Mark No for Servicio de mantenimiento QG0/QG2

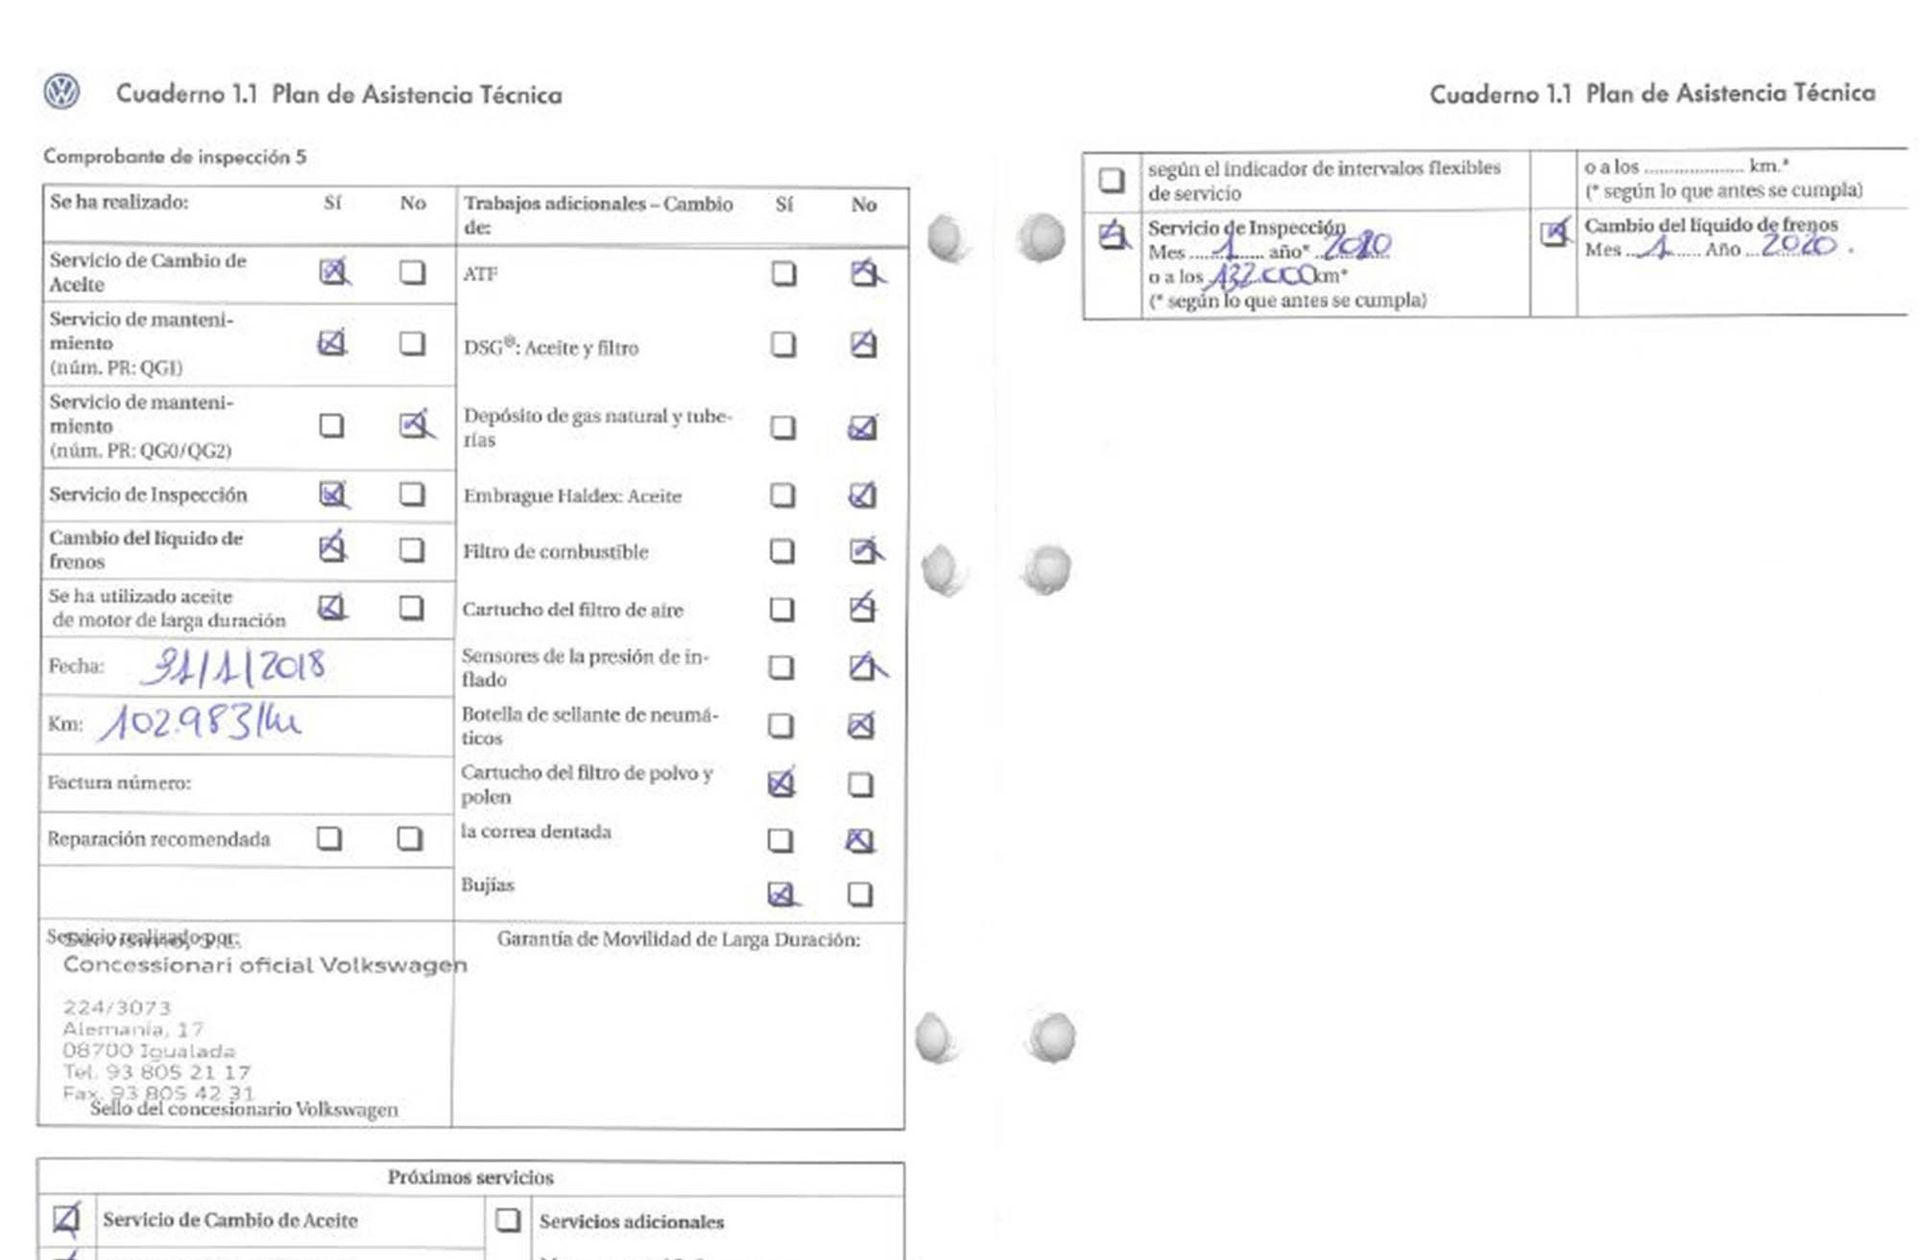coord(412,426)
